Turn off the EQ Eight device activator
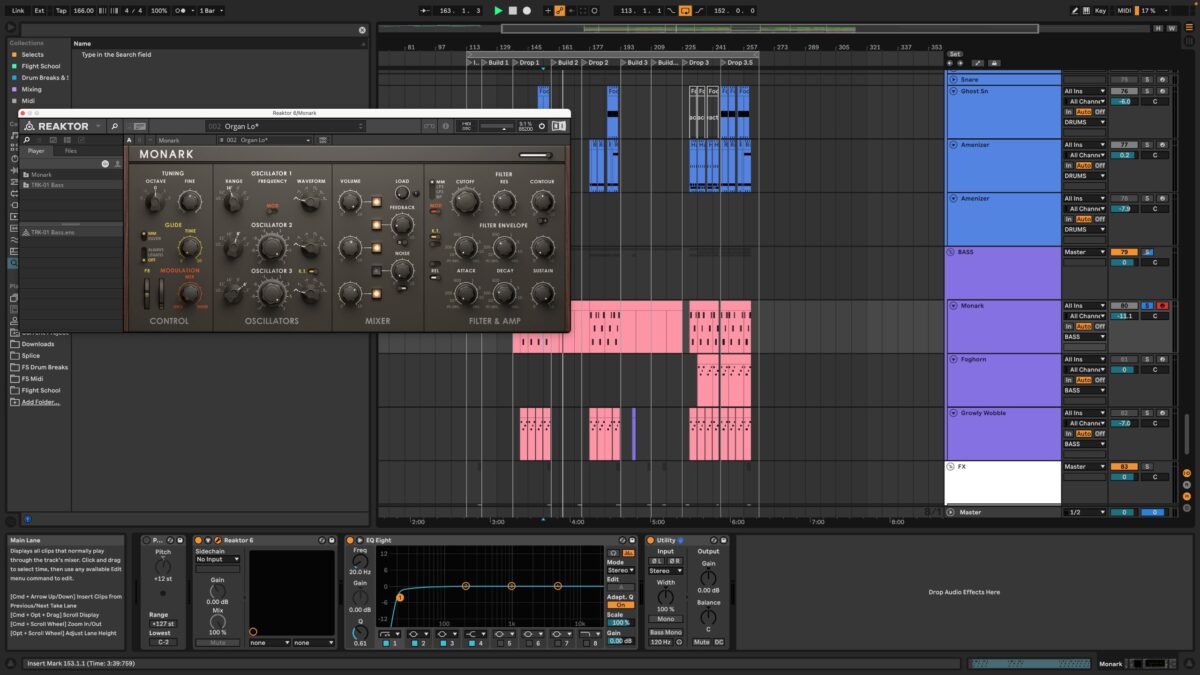 [x=350, y=540]
